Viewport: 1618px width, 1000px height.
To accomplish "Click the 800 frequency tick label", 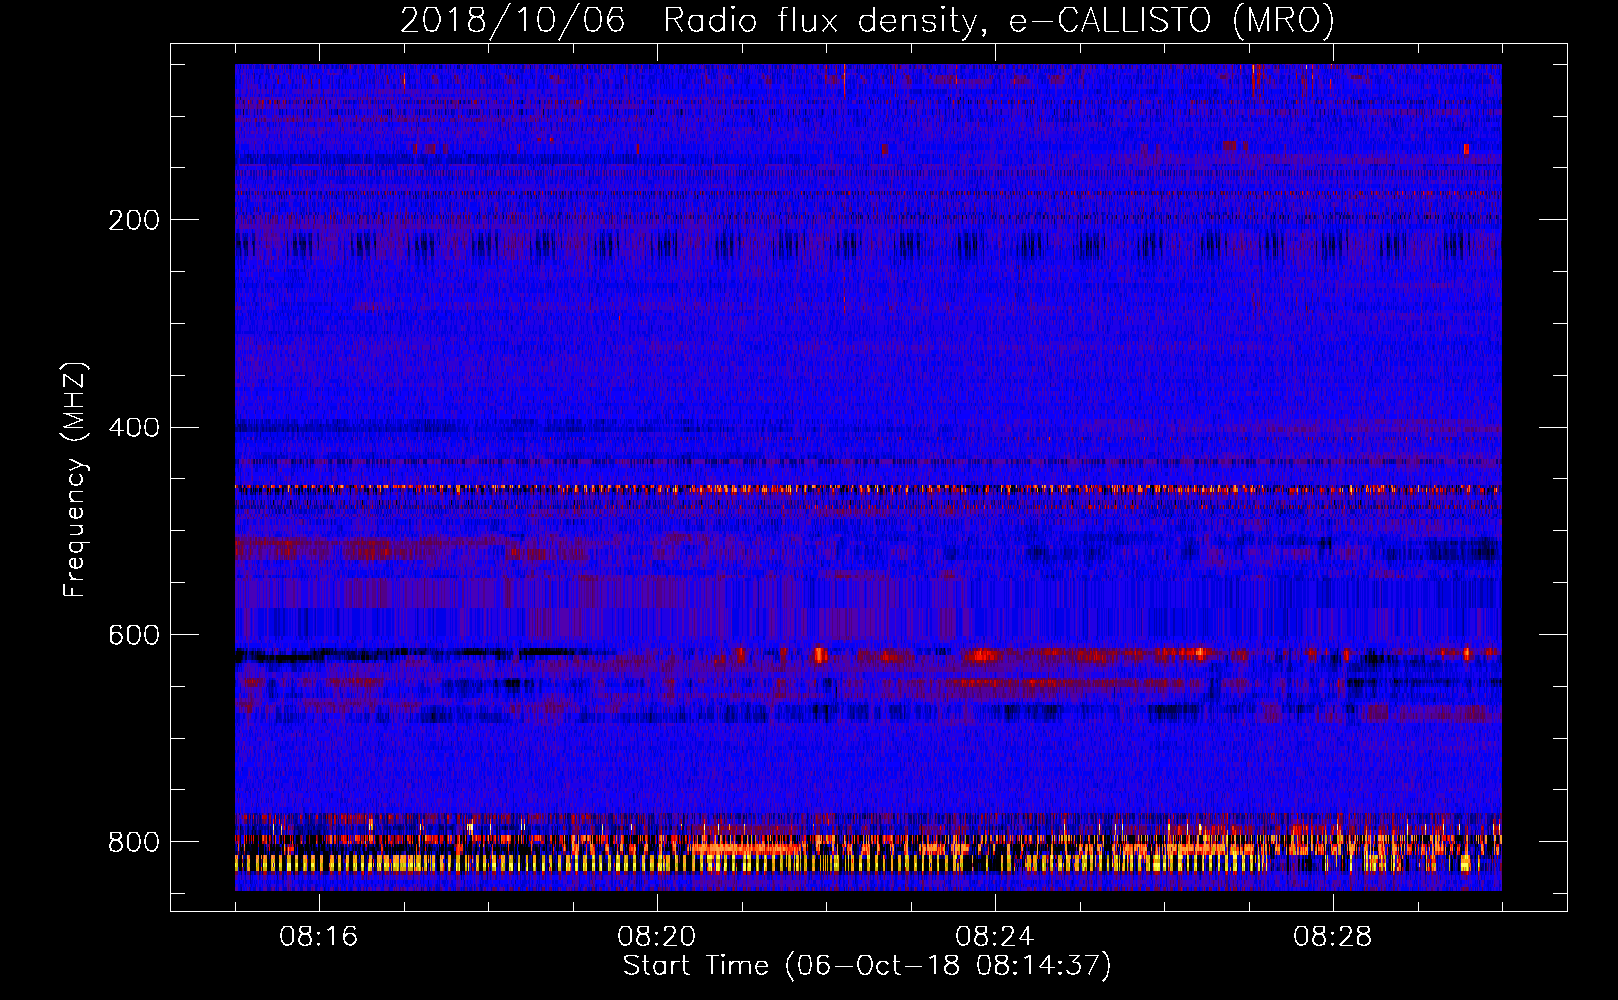I will pos(134,842).
